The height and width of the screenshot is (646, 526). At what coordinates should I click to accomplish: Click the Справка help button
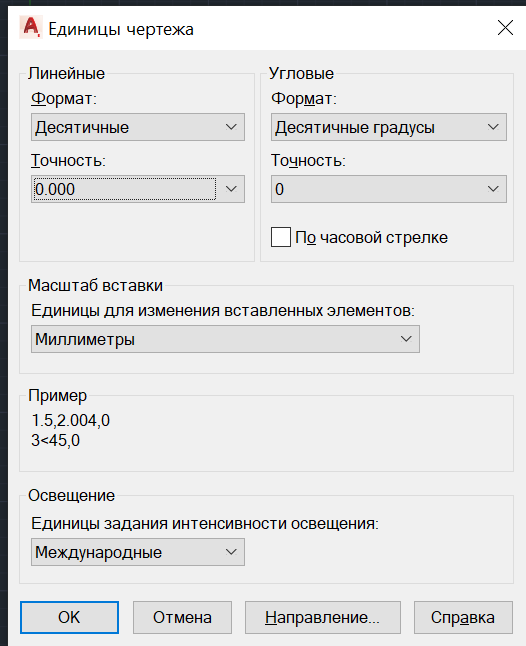pos(463,617)
